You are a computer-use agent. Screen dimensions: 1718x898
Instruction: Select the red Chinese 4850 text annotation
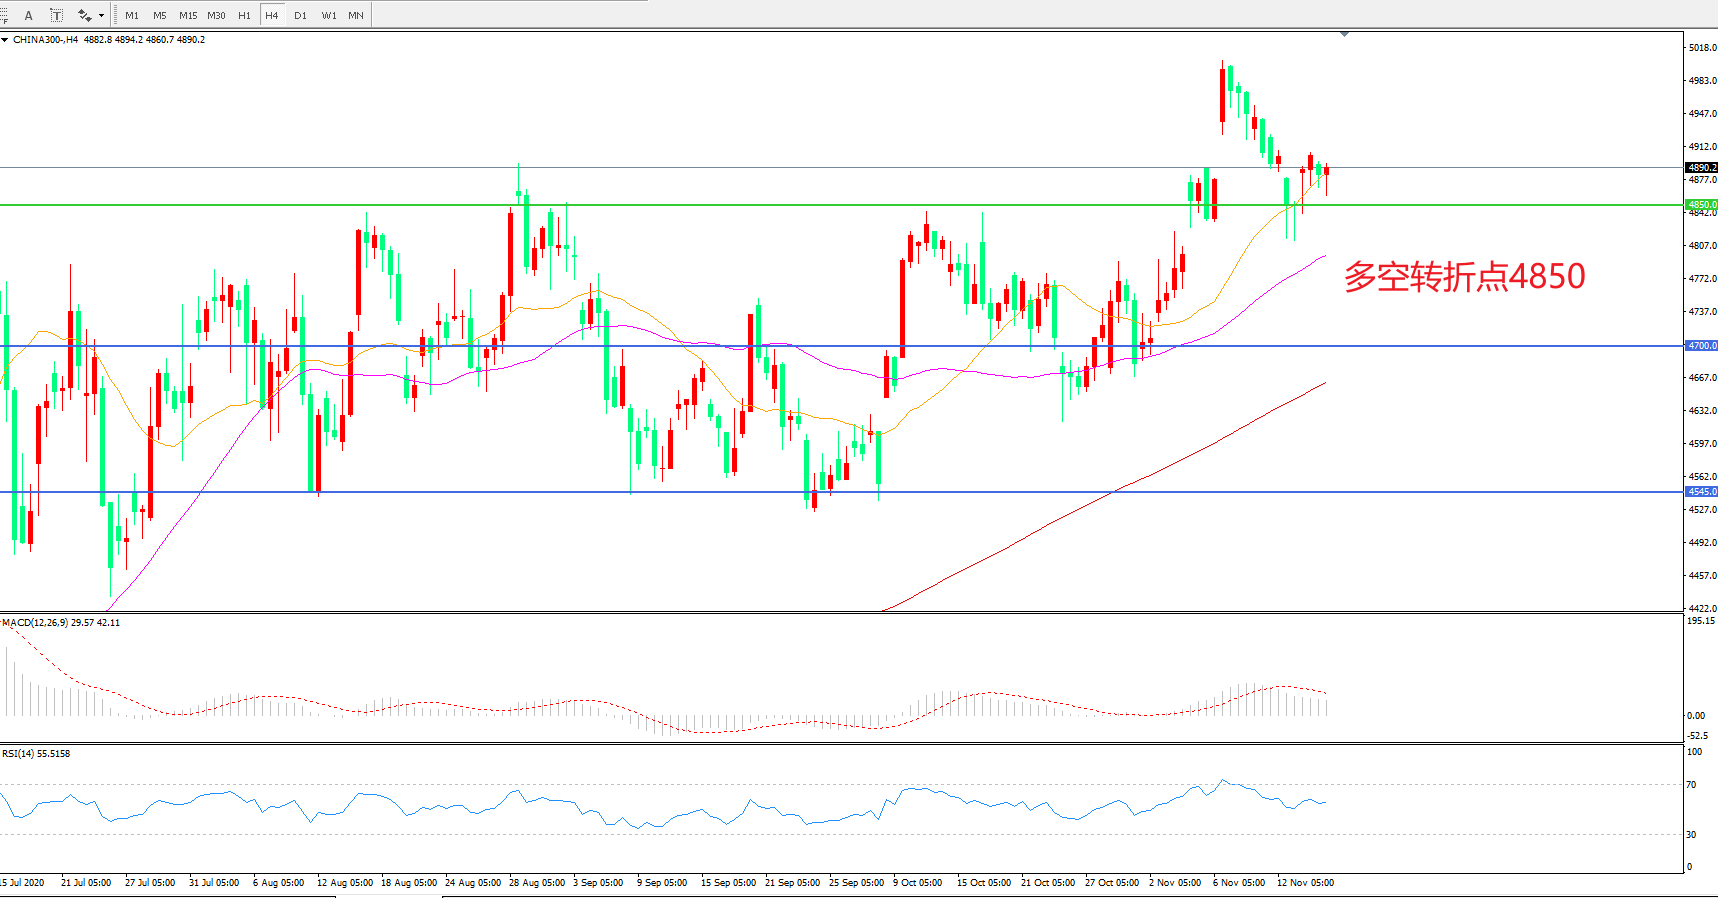(x=1464, y=276)
